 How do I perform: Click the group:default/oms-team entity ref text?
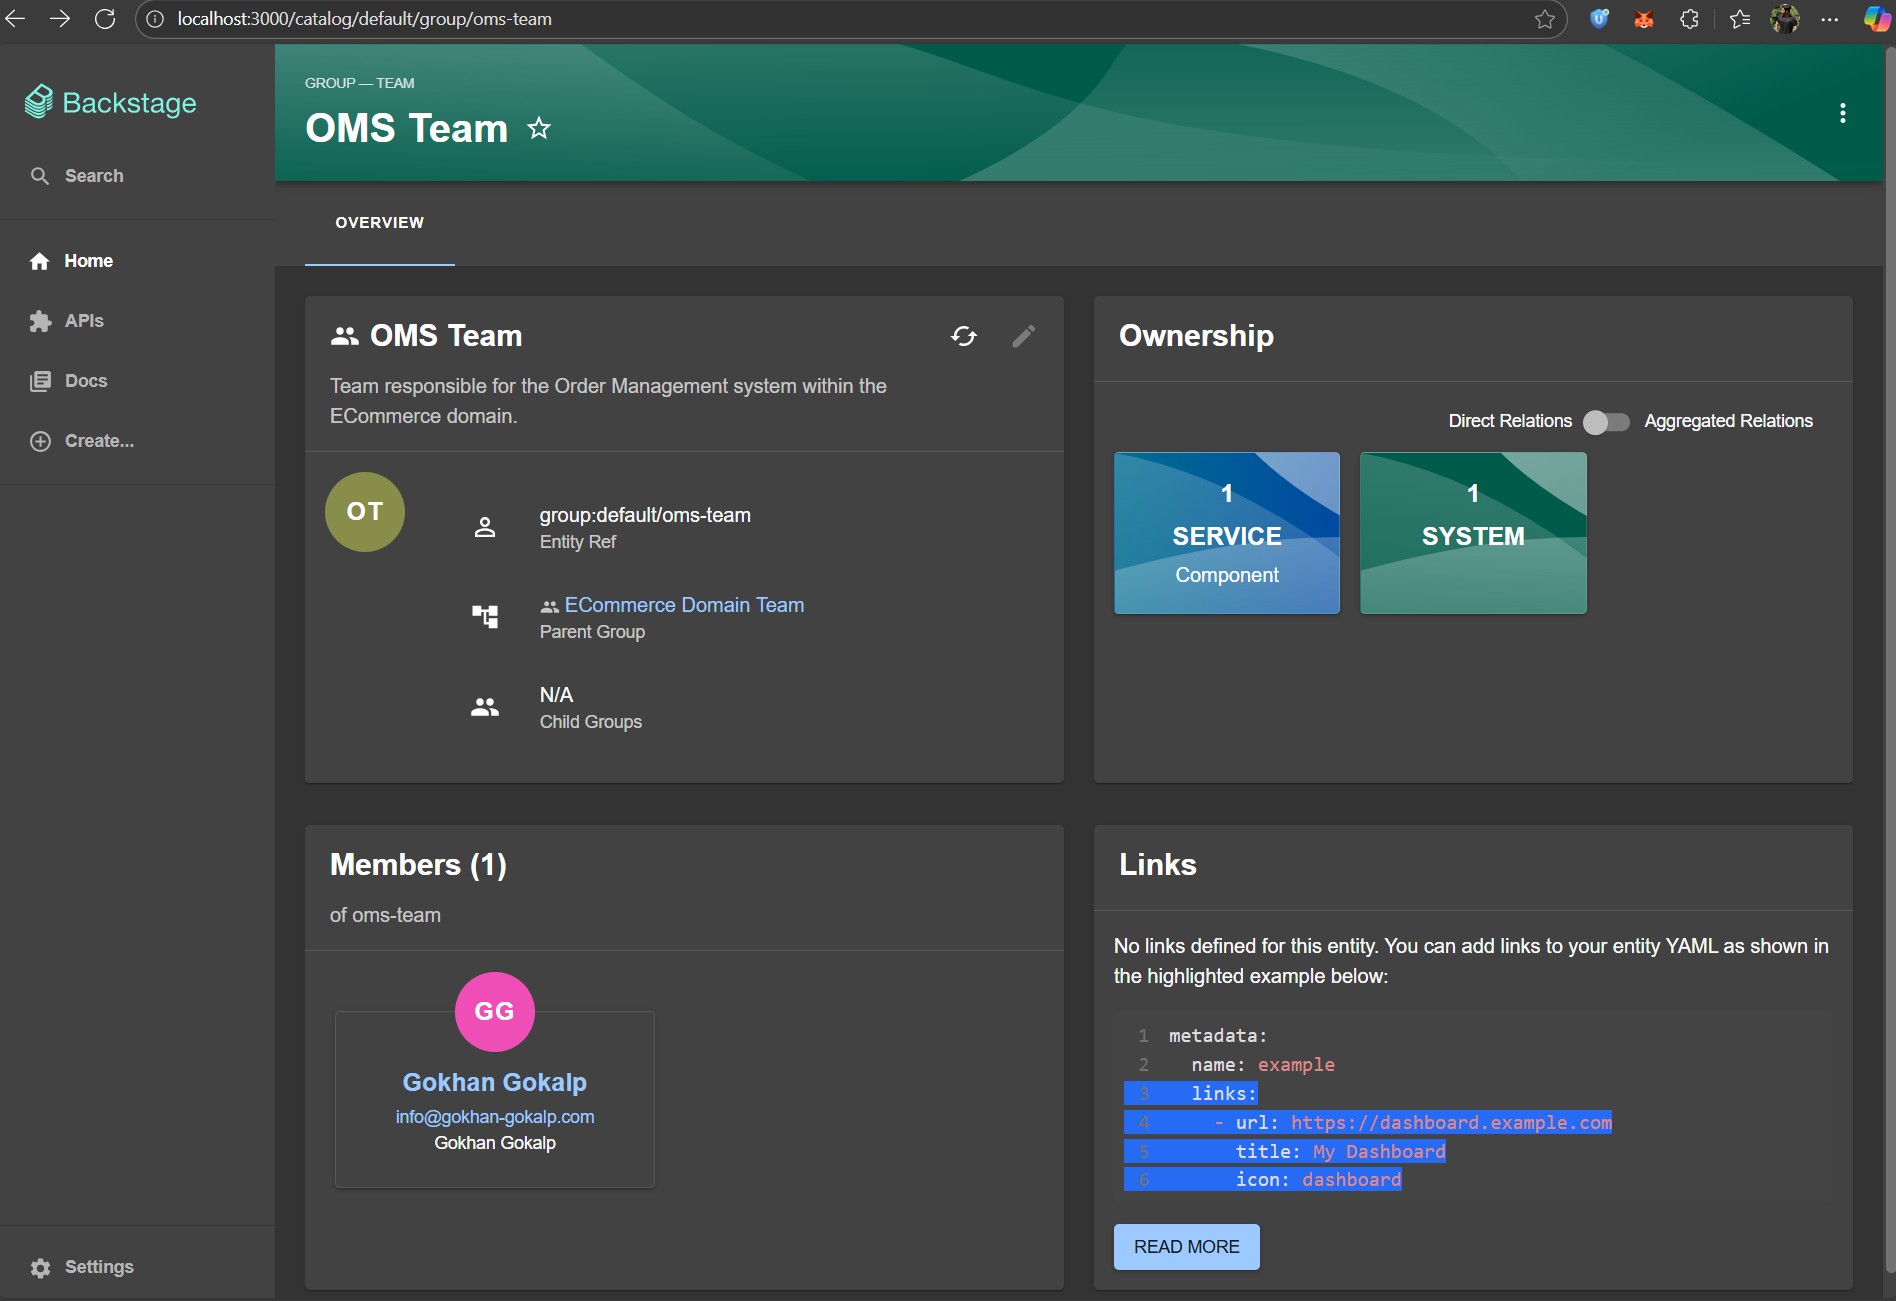pos(645,515)
